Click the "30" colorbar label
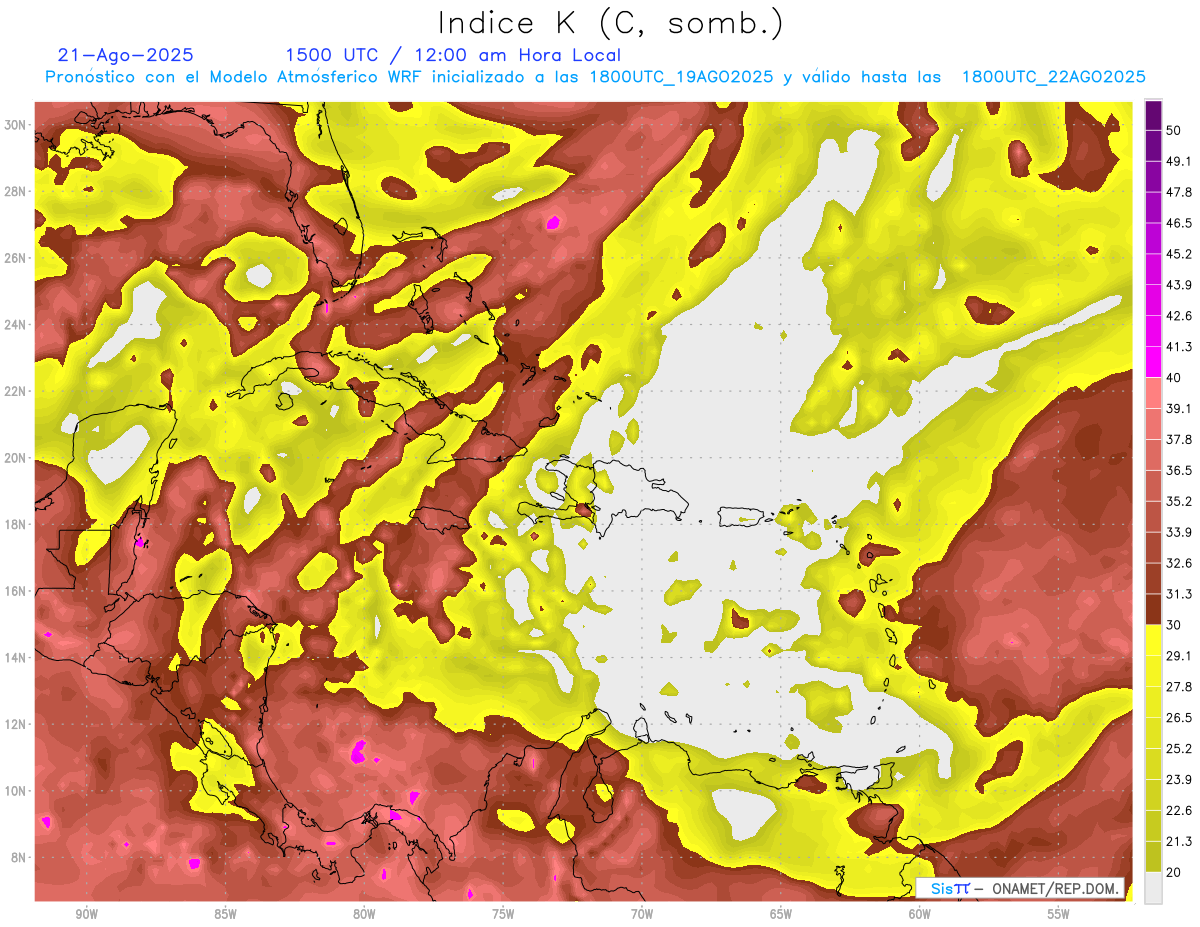The image size is (1200, 927). (x=1175, y=626)
